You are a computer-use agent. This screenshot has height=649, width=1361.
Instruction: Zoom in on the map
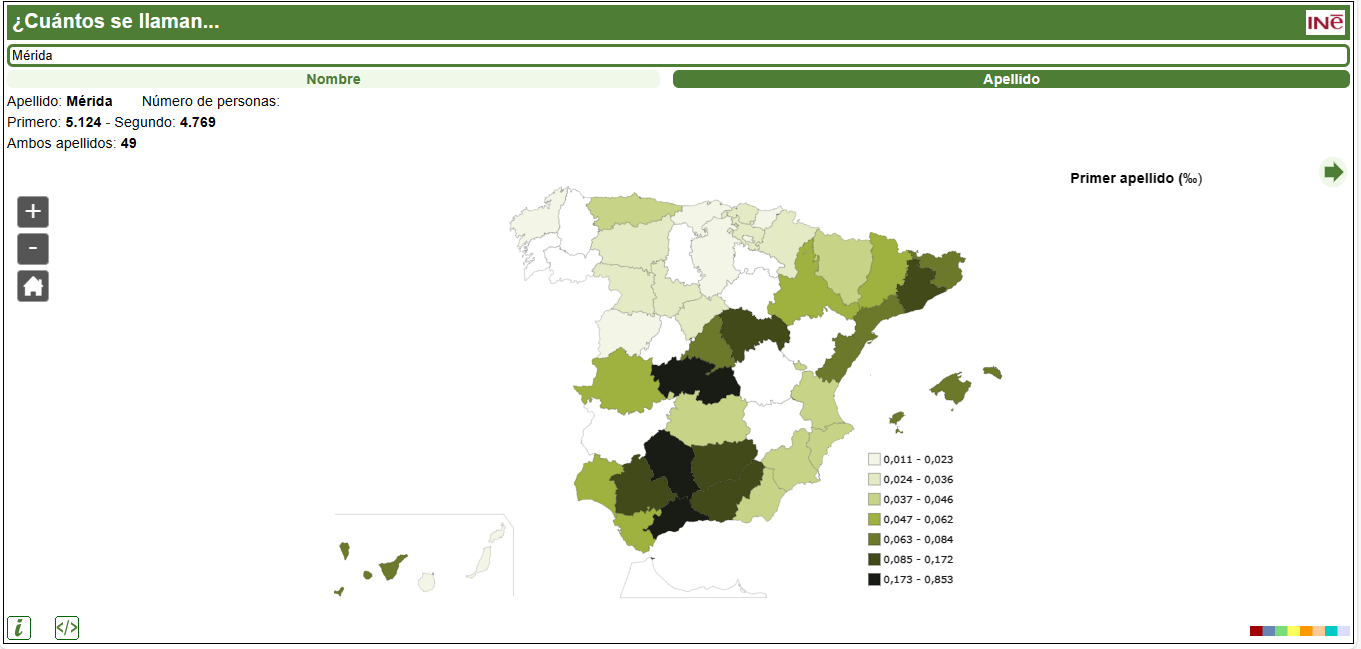[x=33, y=212]
